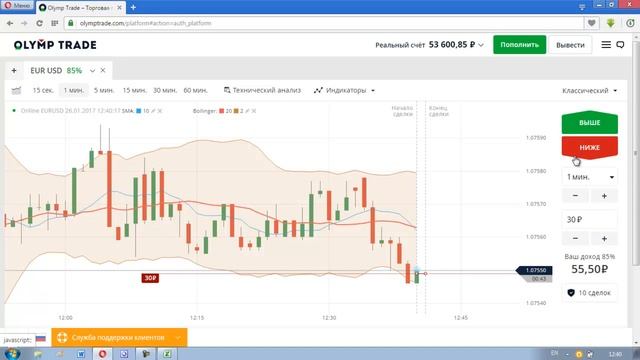This screenshot has height=360, width=640.
Task: Remove the Bollinger indicator
Action: [x=253, y=111]
